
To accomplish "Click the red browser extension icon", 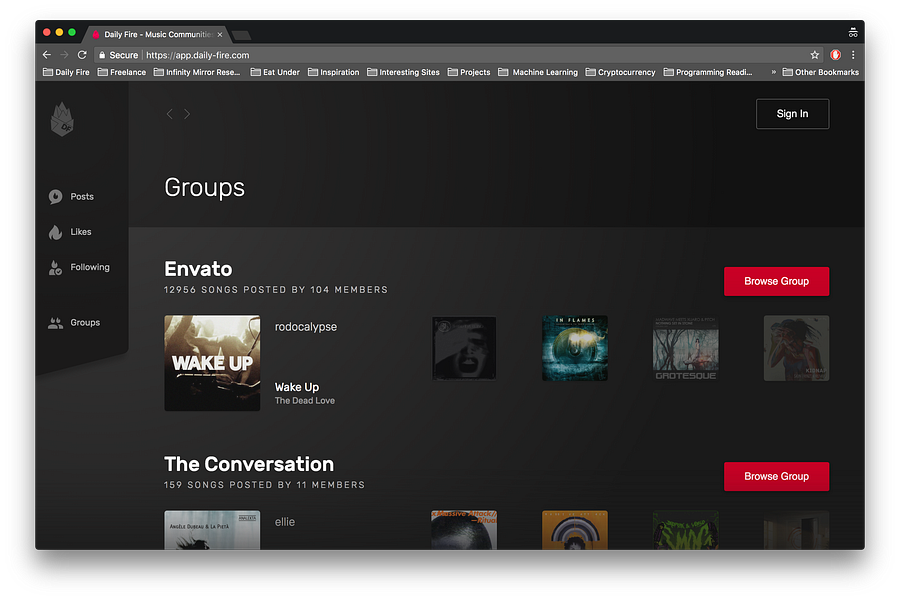I will (x=835, y=55).
